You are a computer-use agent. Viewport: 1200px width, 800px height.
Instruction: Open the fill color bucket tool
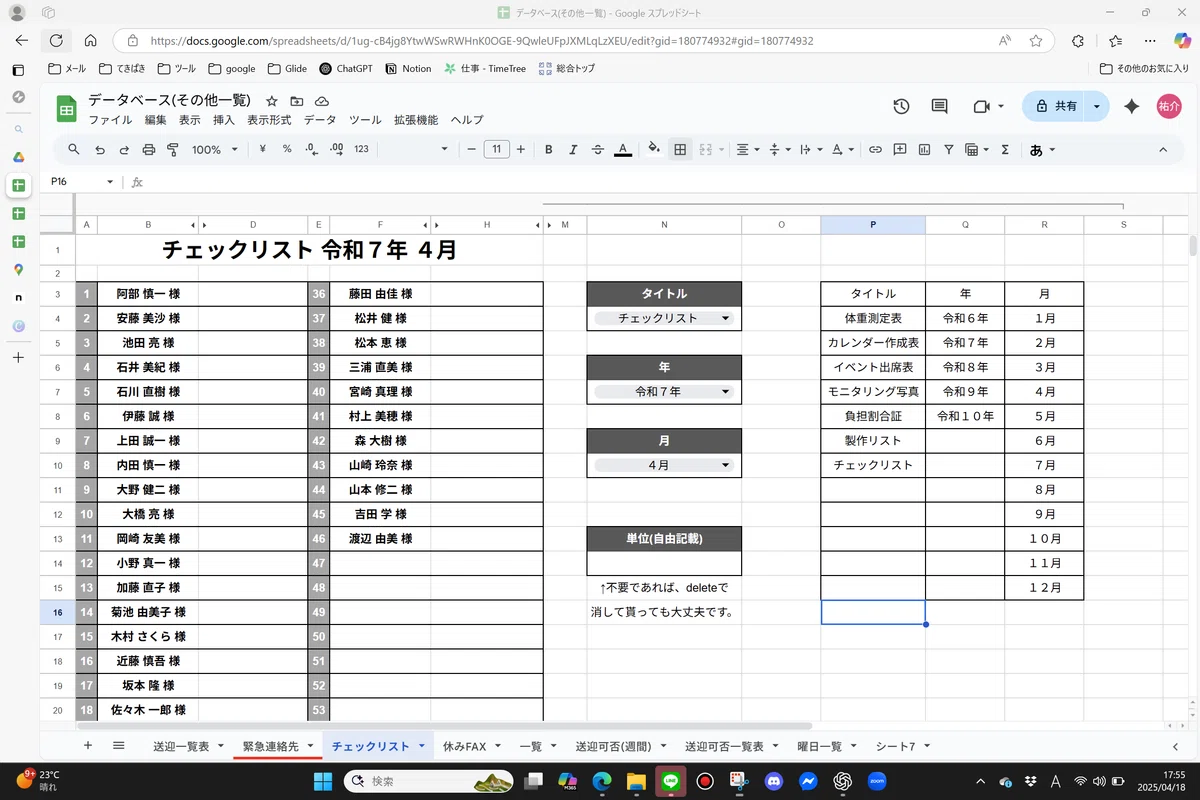[x=654, y=150]
